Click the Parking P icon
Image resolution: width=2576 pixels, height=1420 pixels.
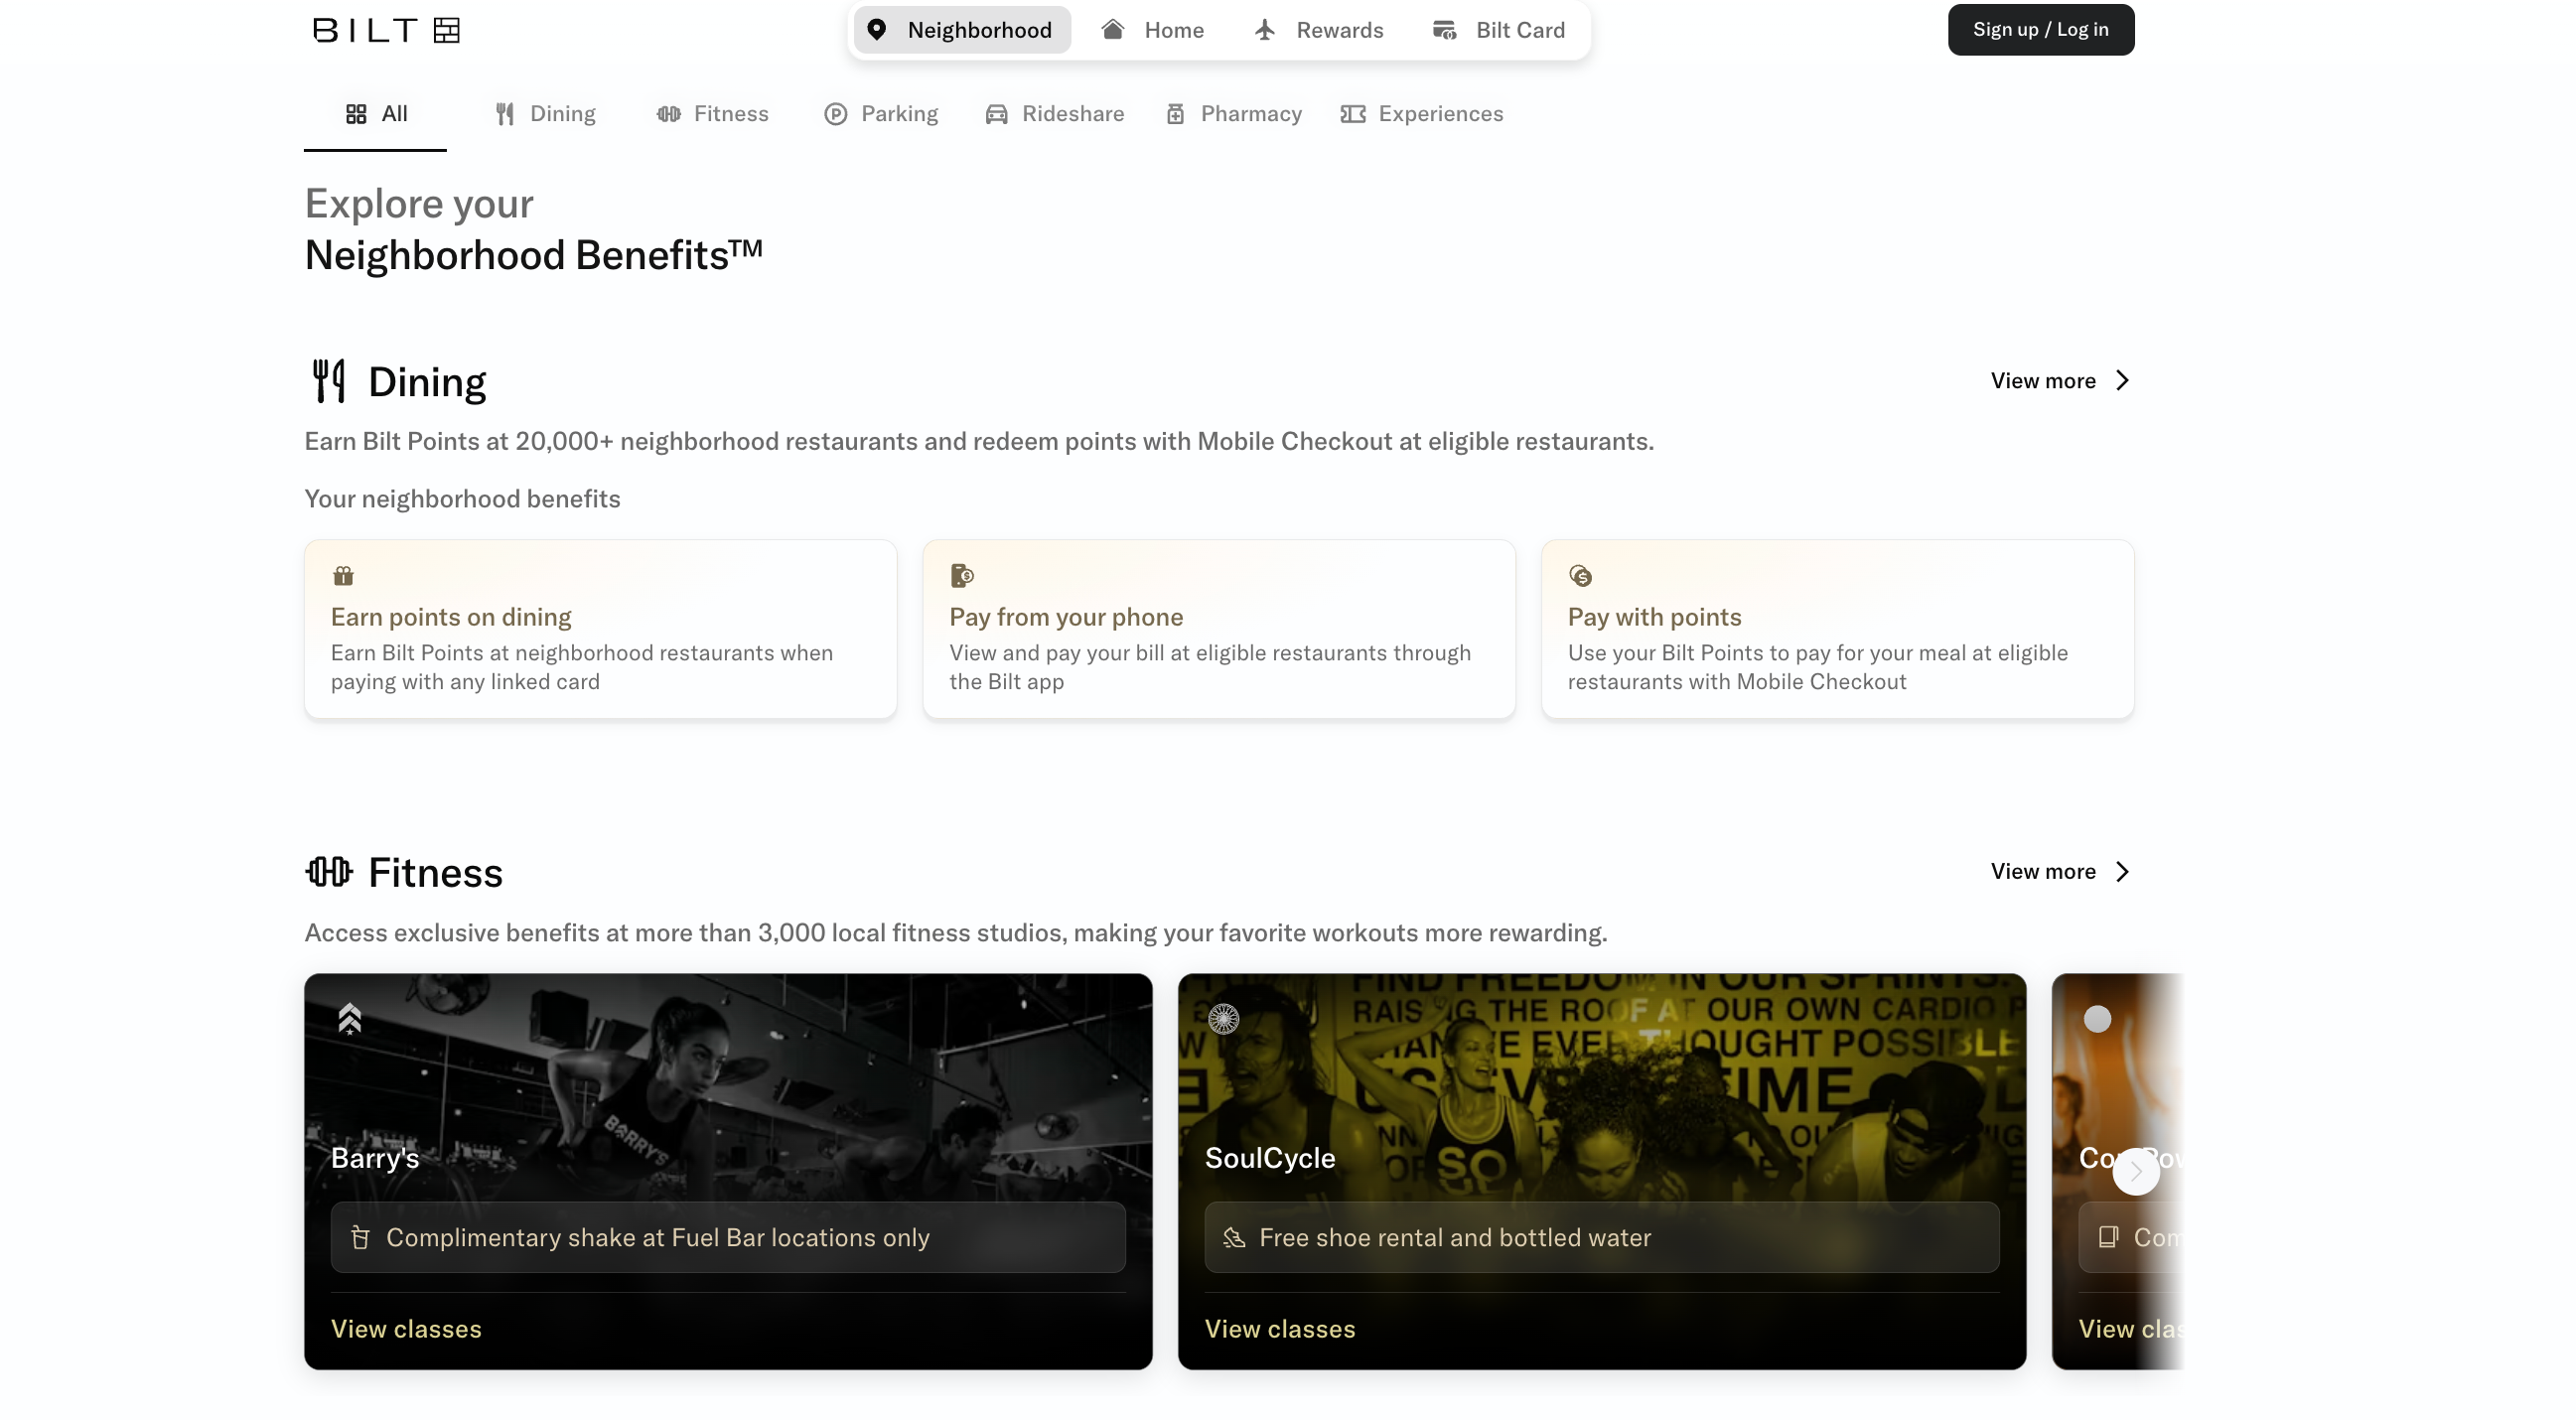836,114
